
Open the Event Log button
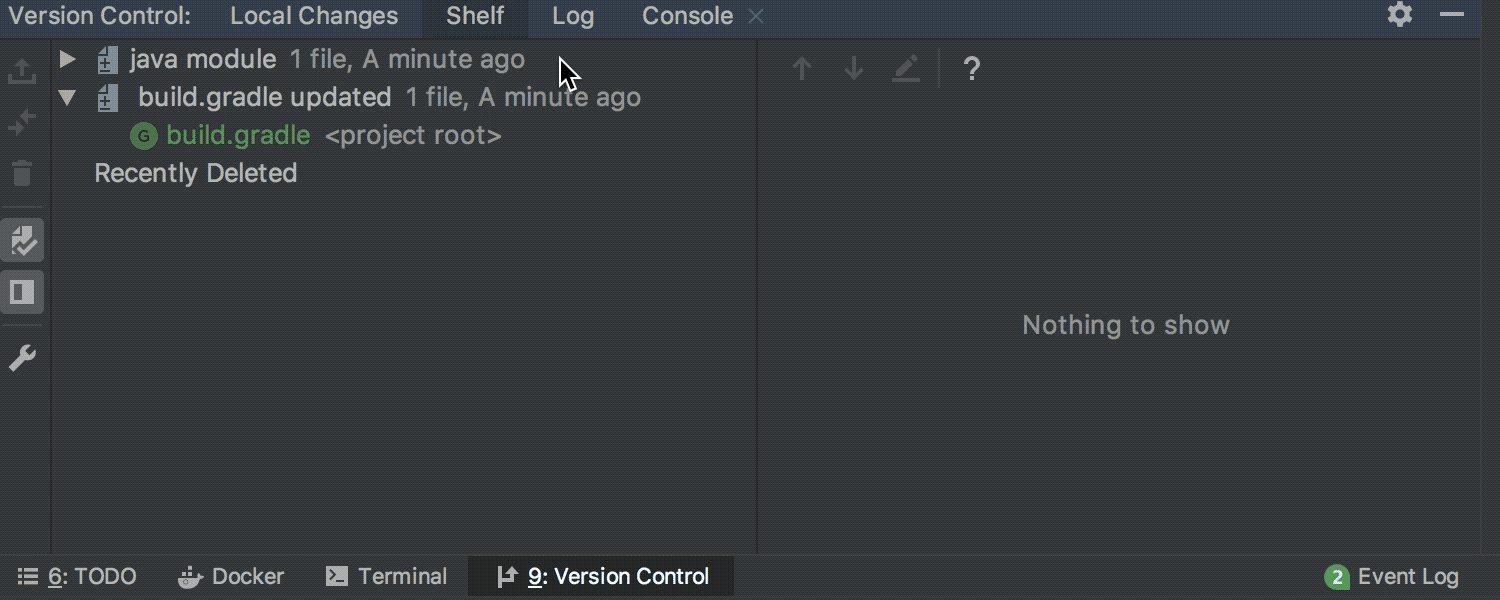click(1392, 577)
